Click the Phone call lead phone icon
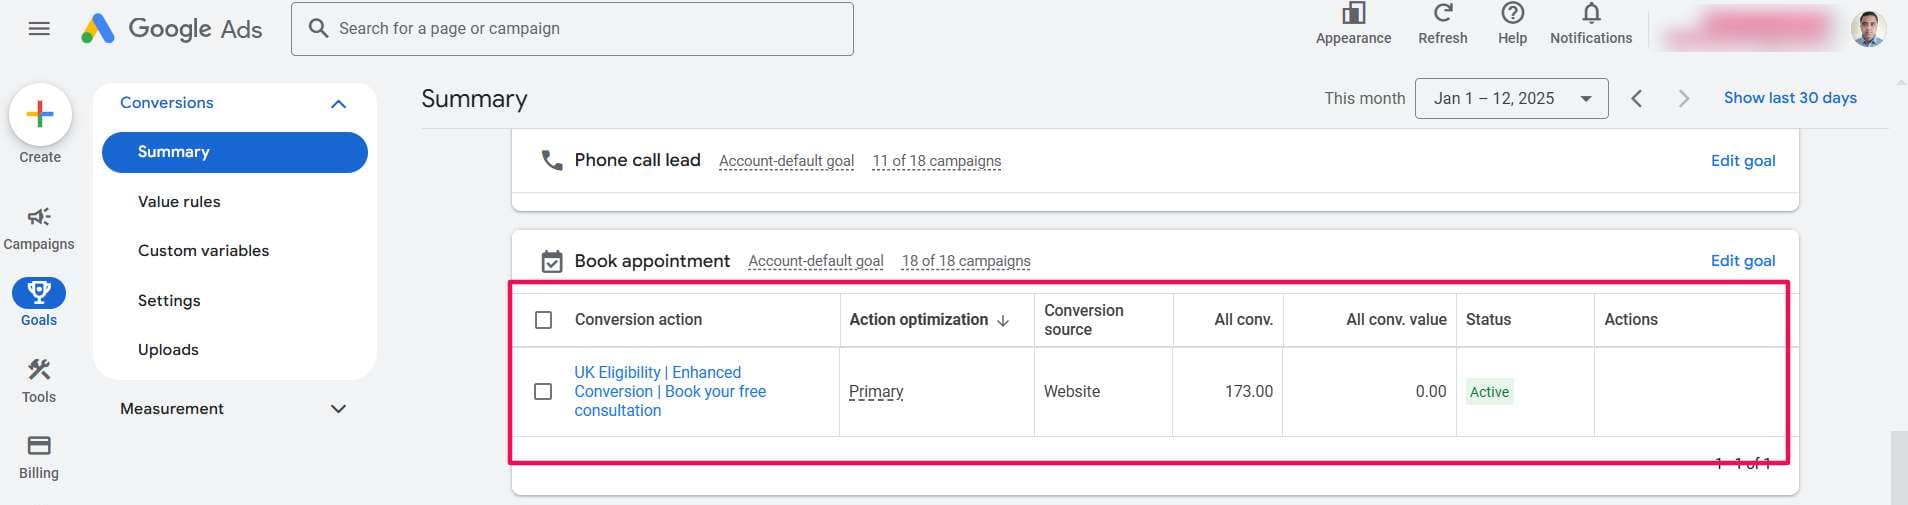This screenshot has width=1908, height=505. click(552, 160)
